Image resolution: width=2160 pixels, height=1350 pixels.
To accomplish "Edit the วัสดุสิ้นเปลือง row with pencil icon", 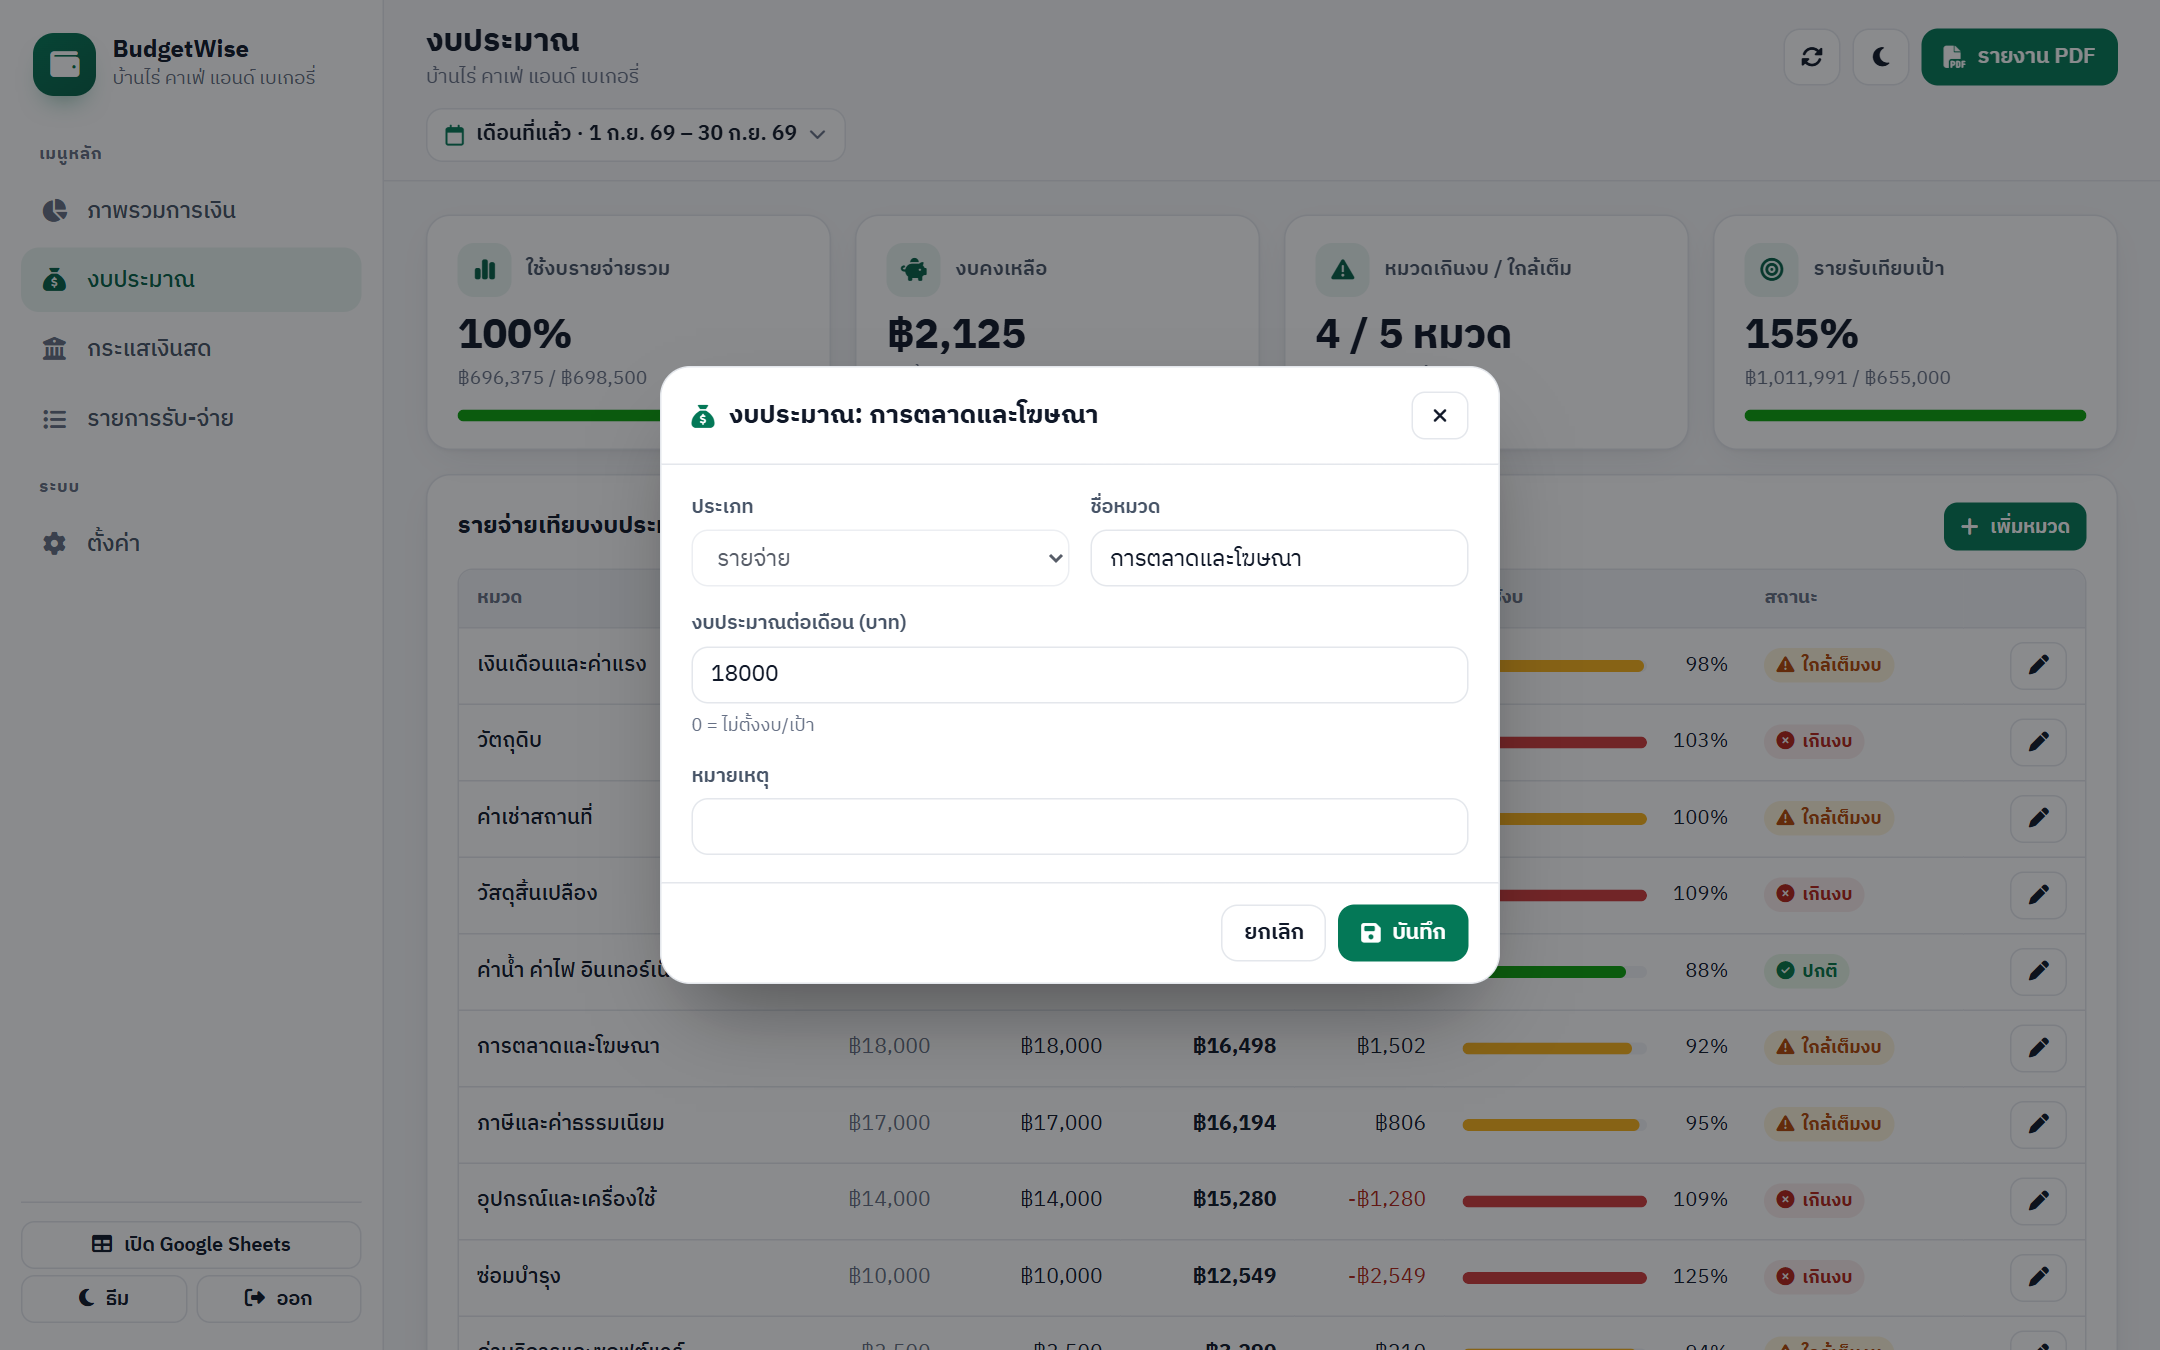I will pyautogui.click(x=2038, y=895).
